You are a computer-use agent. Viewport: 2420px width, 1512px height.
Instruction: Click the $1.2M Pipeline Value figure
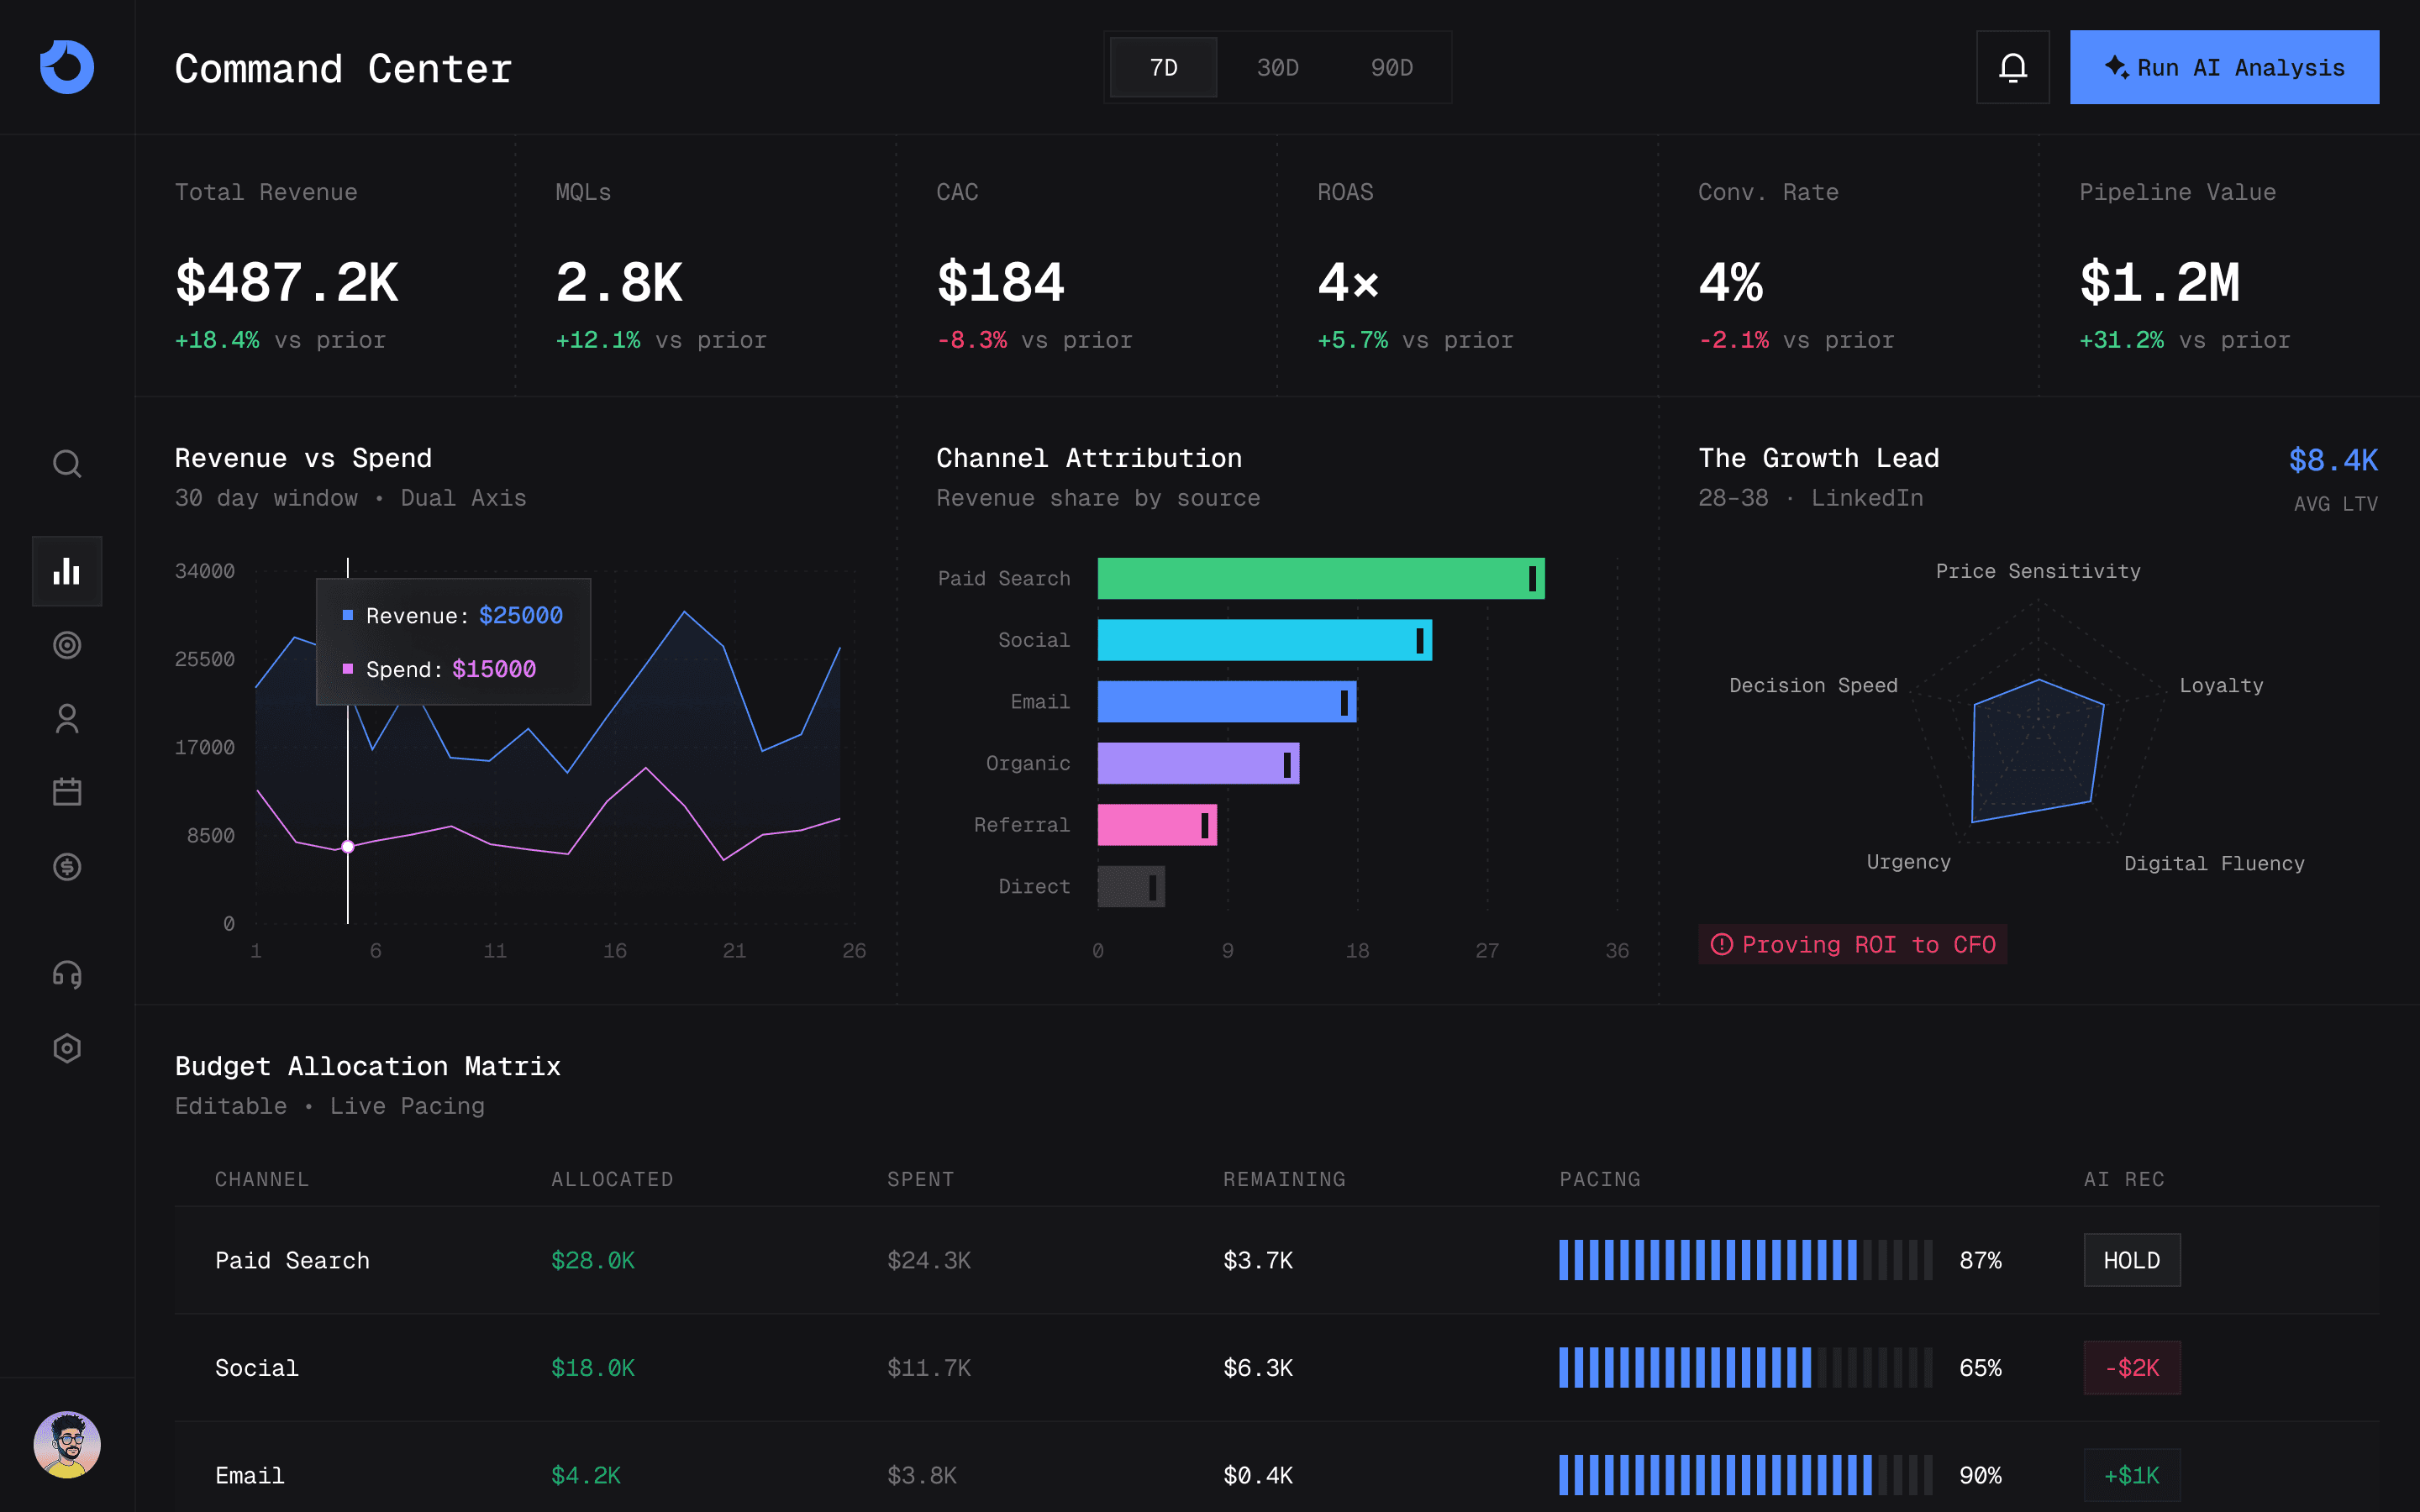tap(2160, 282)
